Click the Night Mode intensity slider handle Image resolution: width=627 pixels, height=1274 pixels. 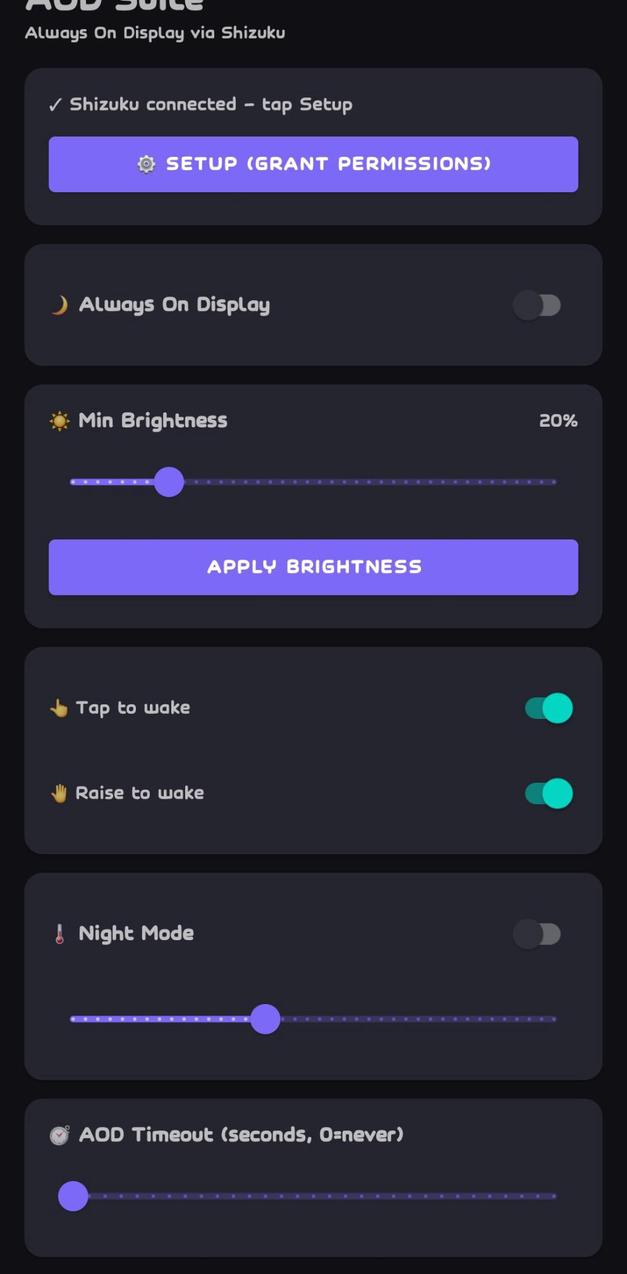(x=265, y=1019)
